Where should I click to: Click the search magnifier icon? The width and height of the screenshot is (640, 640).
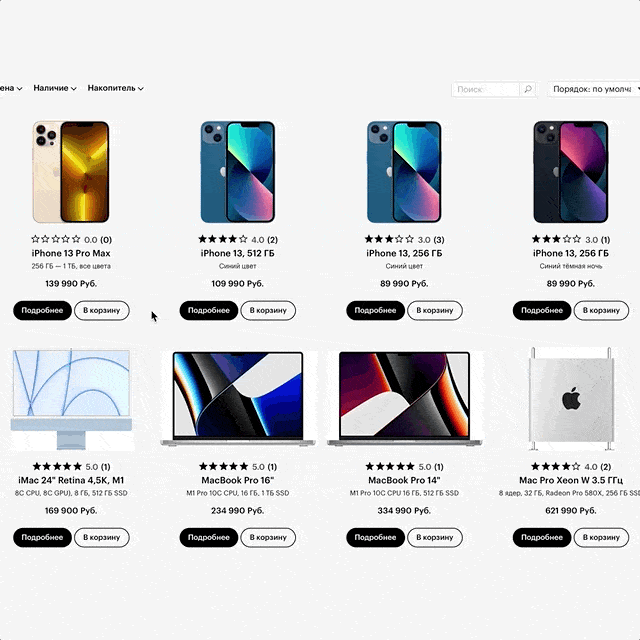pyautogui.click(x=528, y=89)
